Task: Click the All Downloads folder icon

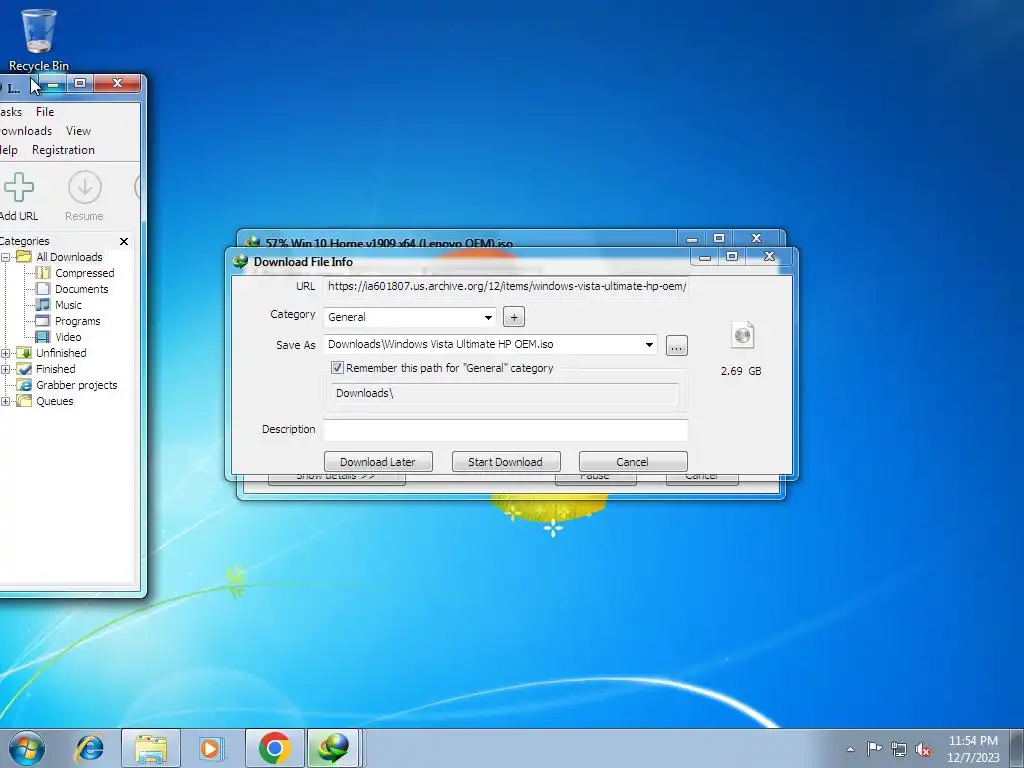Action: 24,257
